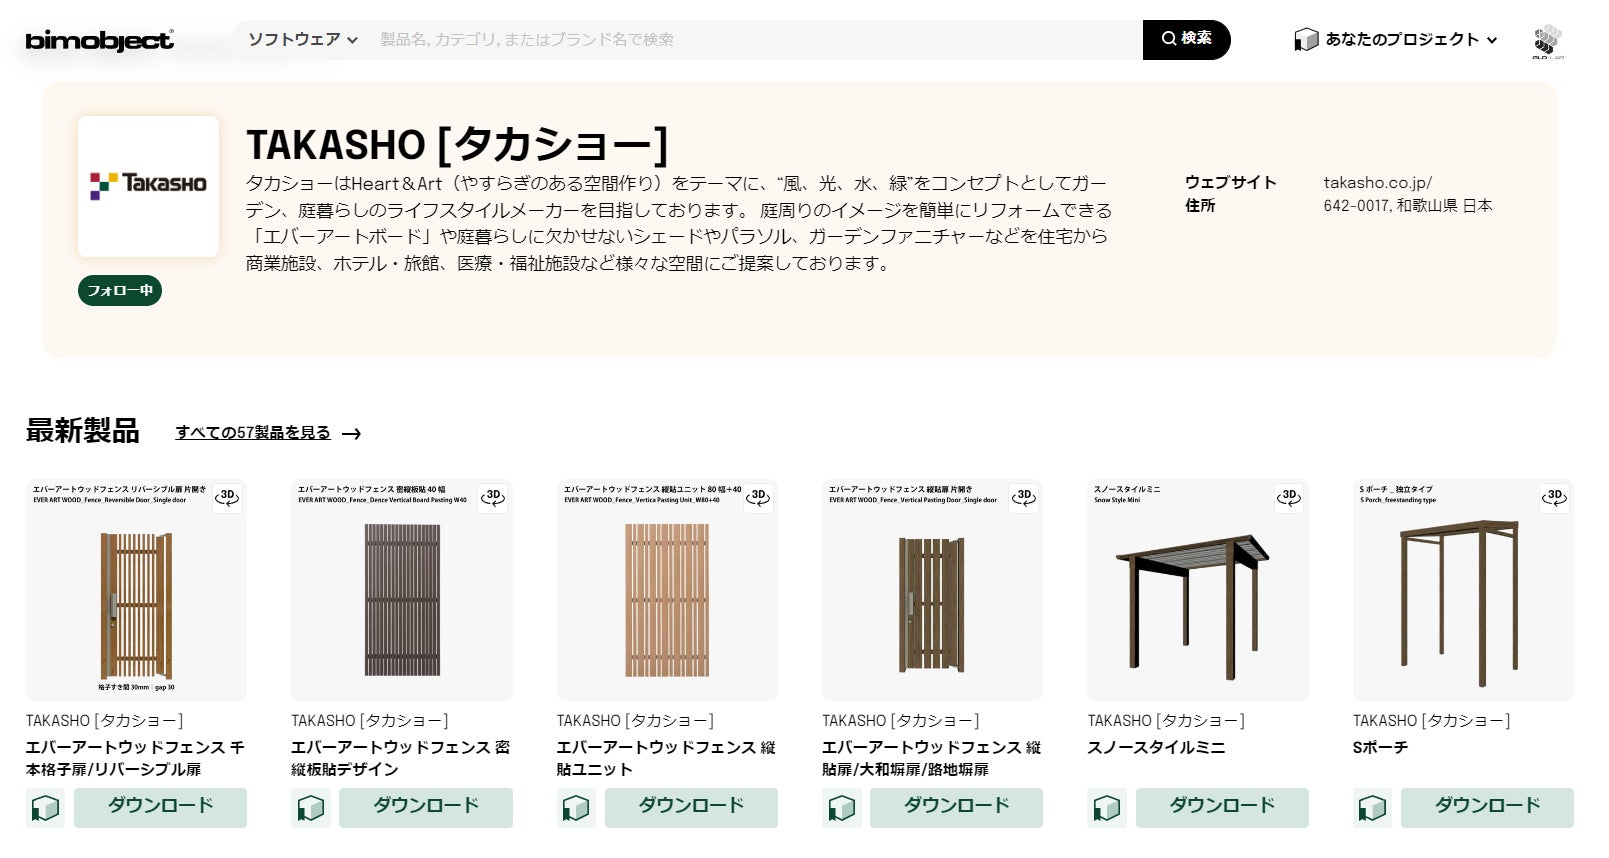Expand the ソフトウェア dropdown
1609x858 pixels.
click(x=302, y=40)
